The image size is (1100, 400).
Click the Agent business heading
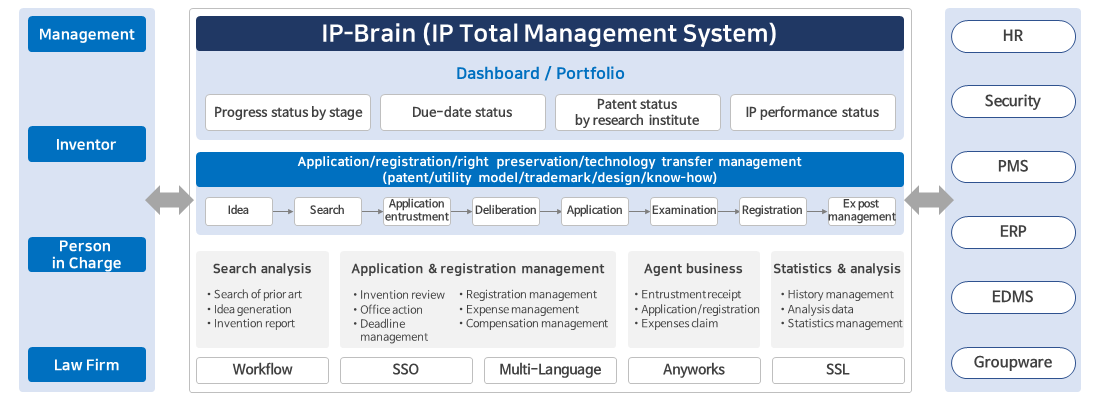click(693, 269)
